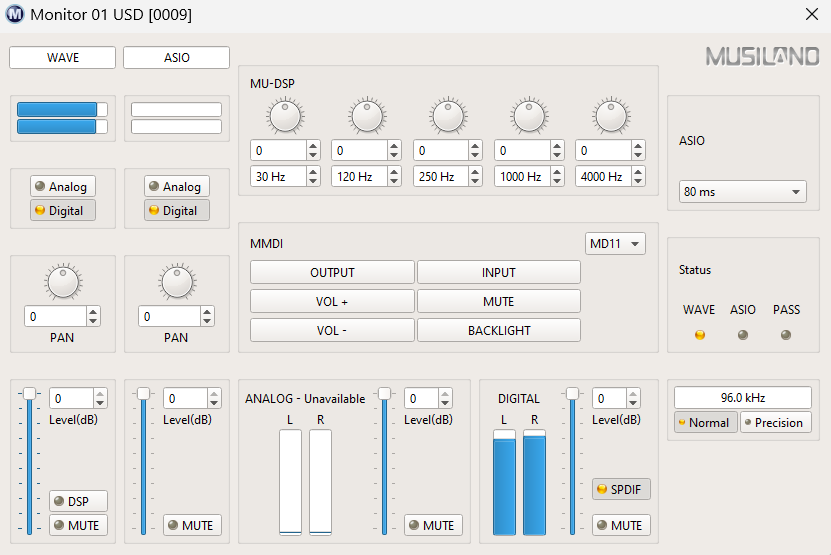Switch to the ASIO tab

[x=176, y=58]
